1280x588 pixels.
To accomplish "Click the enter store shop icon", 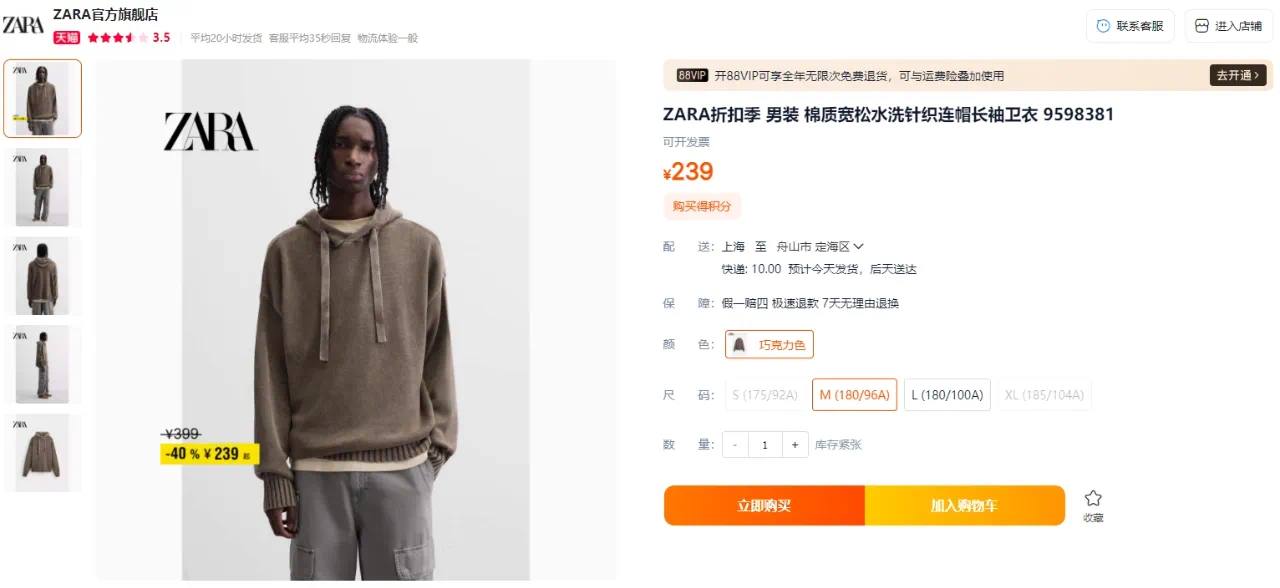I will pyautogui.click(x=1201, y=26).
